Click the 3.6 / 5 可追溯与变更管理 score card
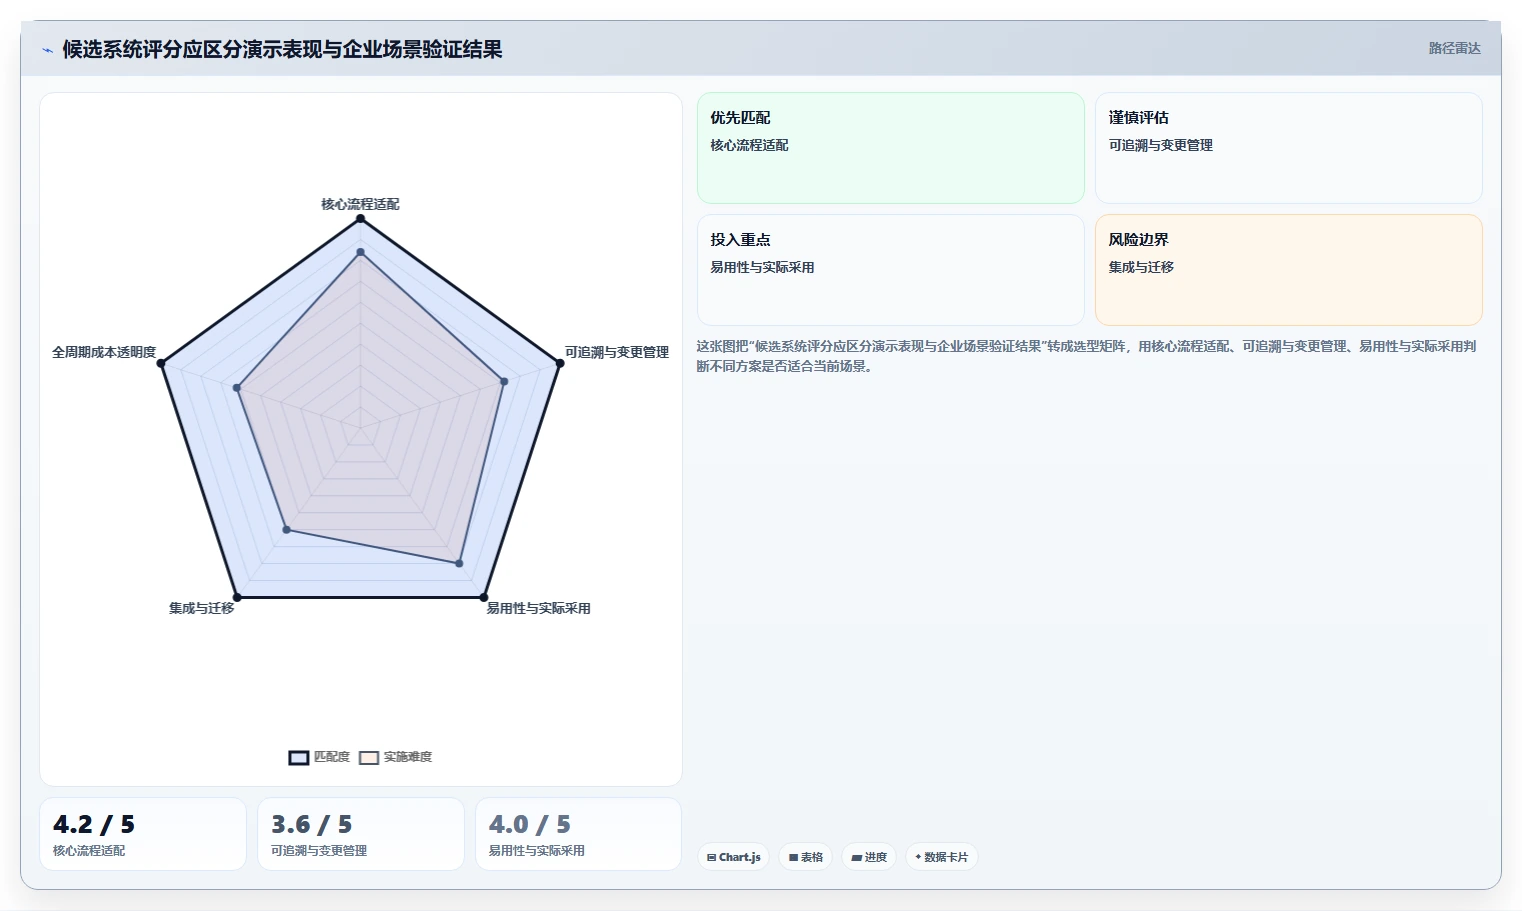1522x911 pixels. (x=361, y=834)
